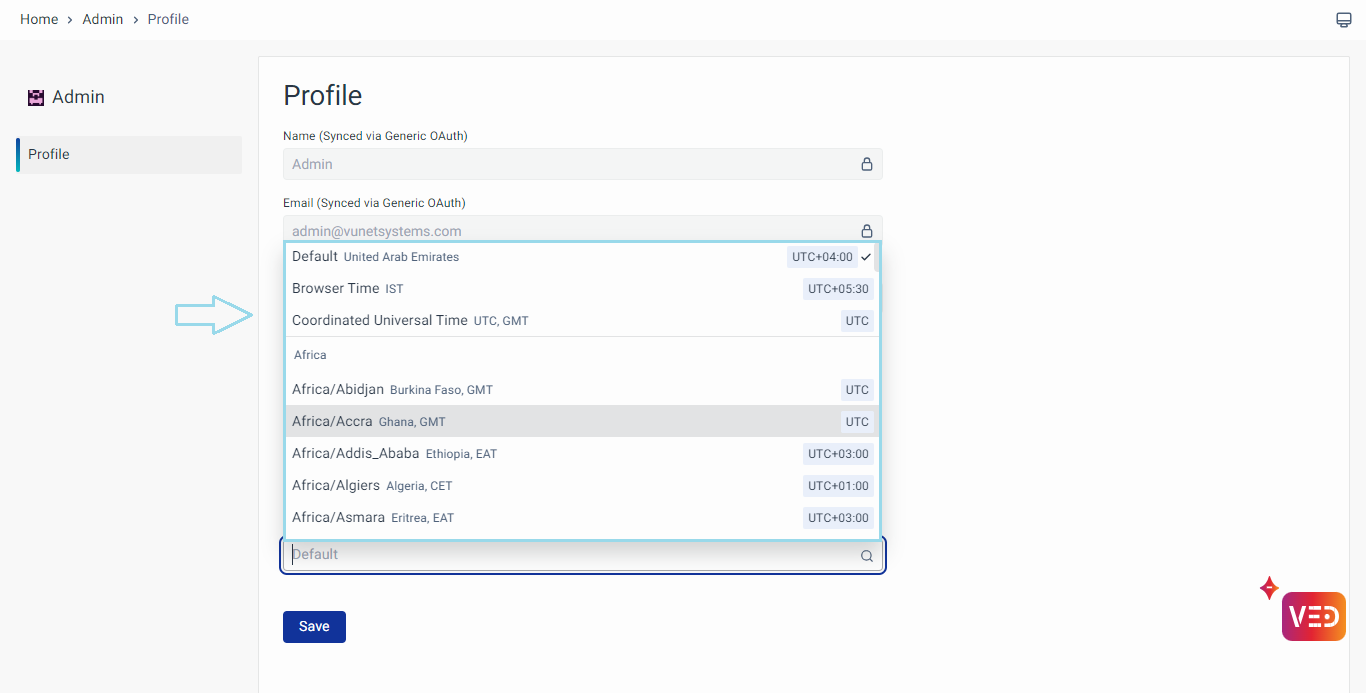1366x693 pixels.
Task: Click the red sparkle icon above VED
Action: 1269,588
